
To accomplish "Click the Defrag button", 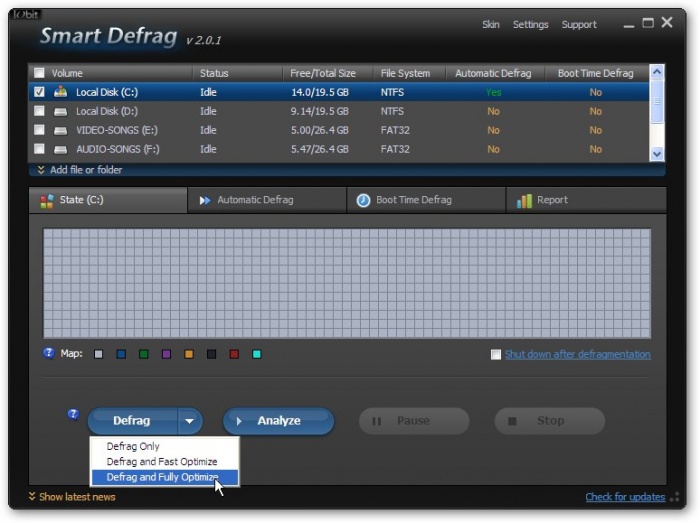I will pos(133,421).
